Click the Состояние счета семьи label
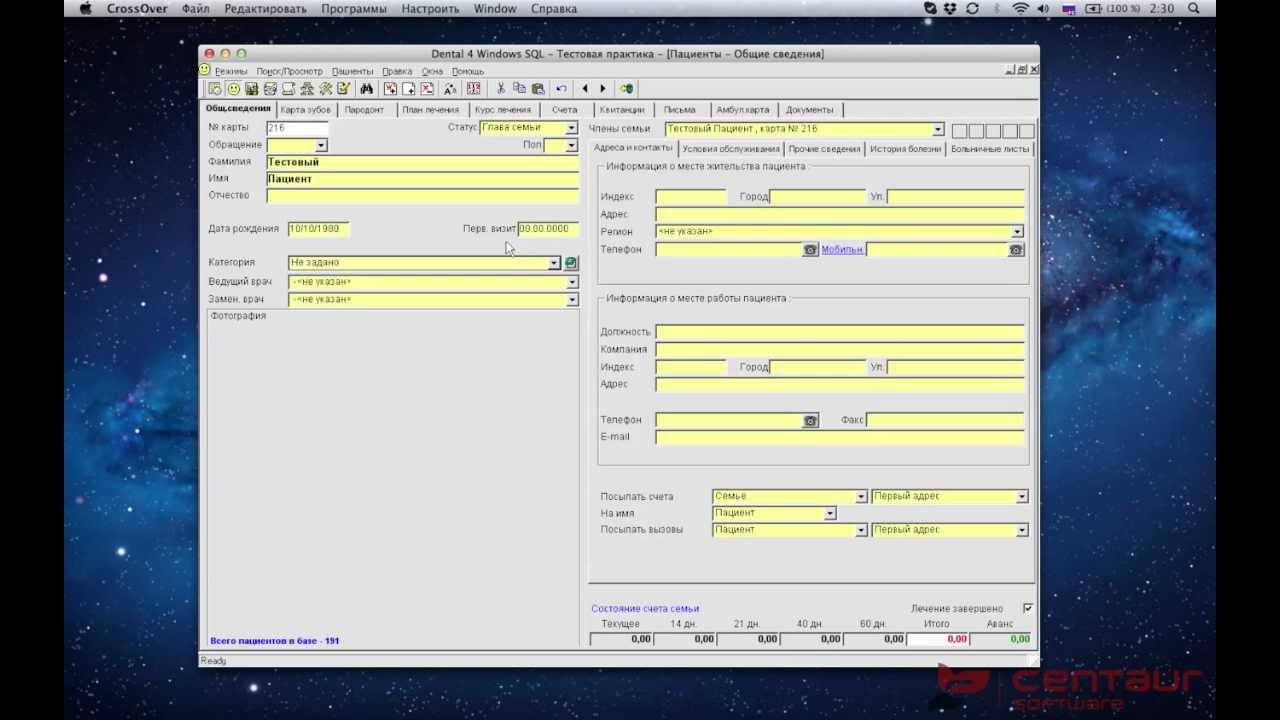Image resolution: width=1280 pixels, height=720 pixels. pyautogui.click(x=645, y=608)
